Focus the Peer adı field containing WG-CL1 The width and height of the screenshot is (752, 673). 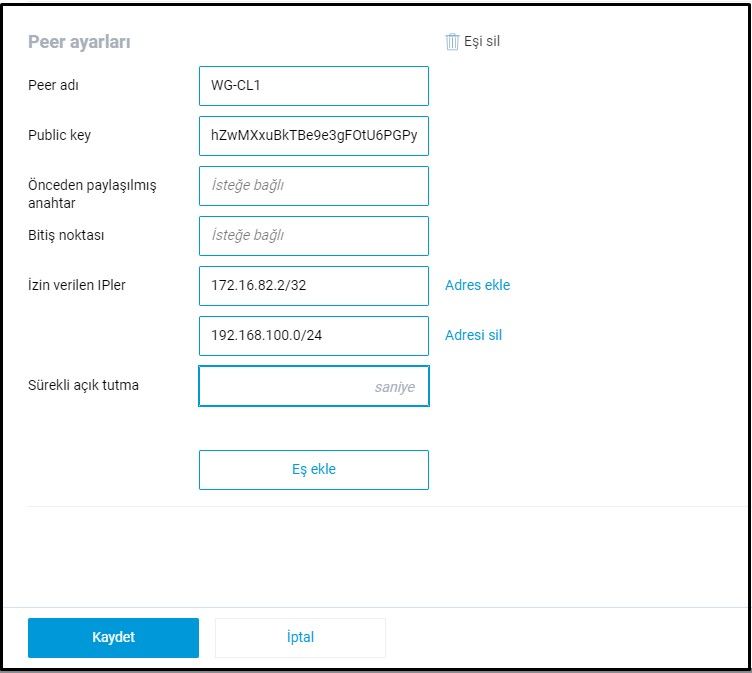tap(313, 86)
